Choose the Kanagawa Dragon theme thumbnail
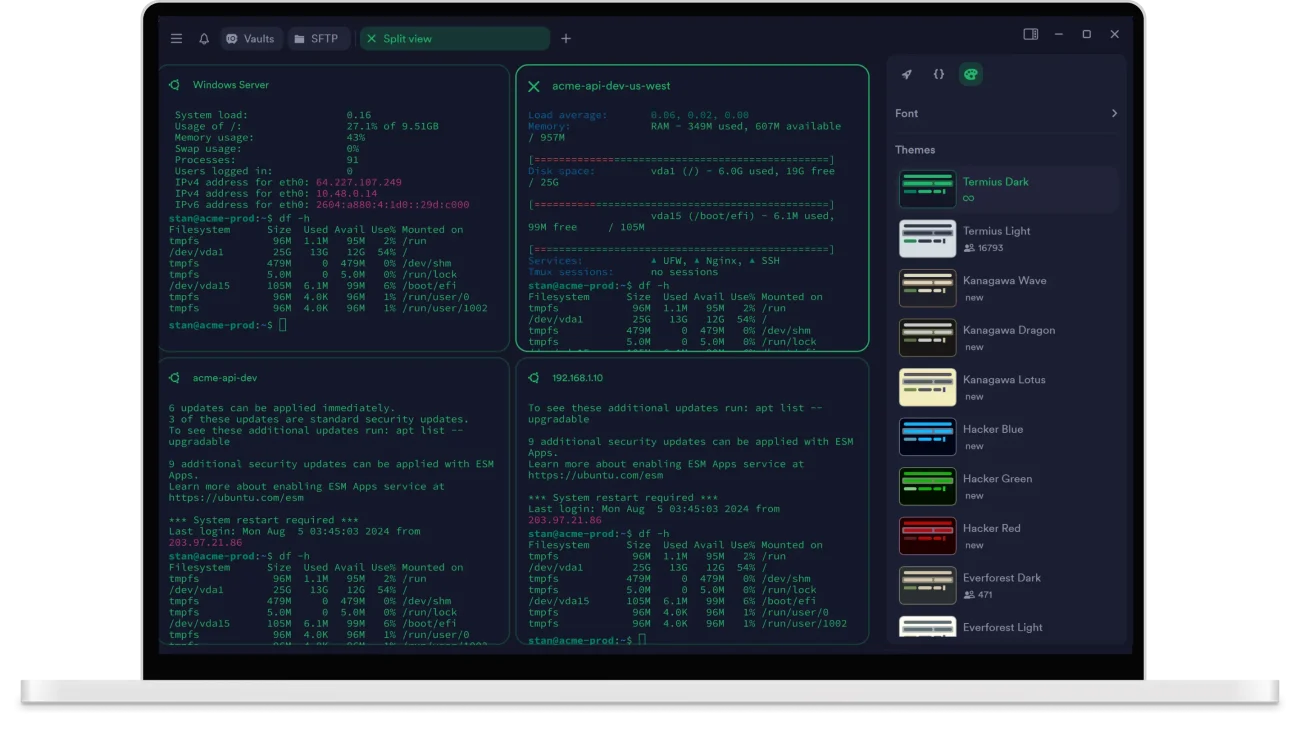Screen dimensions: 1300x737 [927, 338]
